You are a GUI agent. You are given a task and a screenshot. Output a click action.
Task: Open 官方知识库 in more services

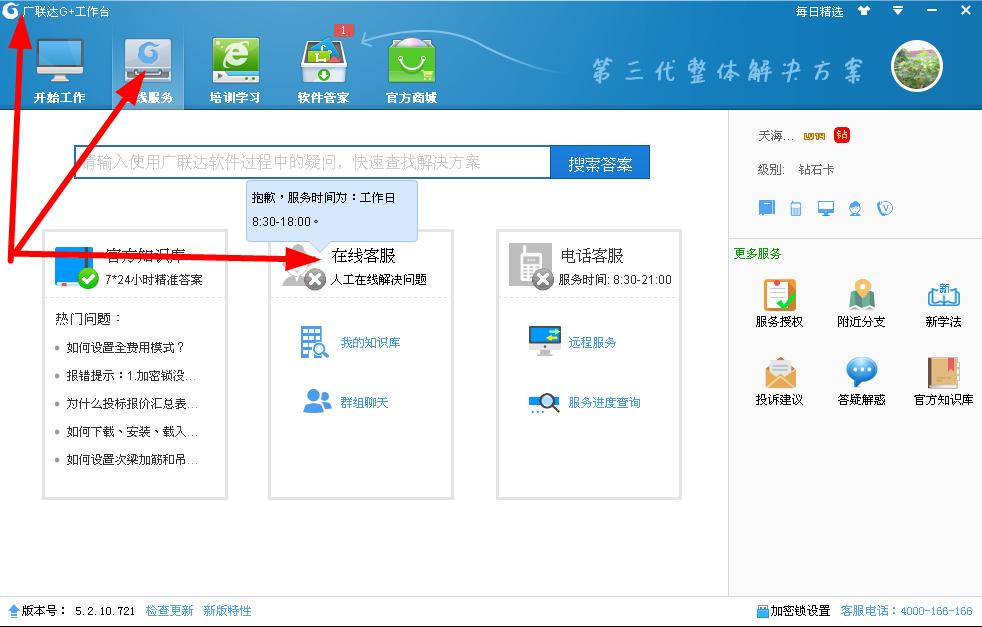(x=943, y=381)
